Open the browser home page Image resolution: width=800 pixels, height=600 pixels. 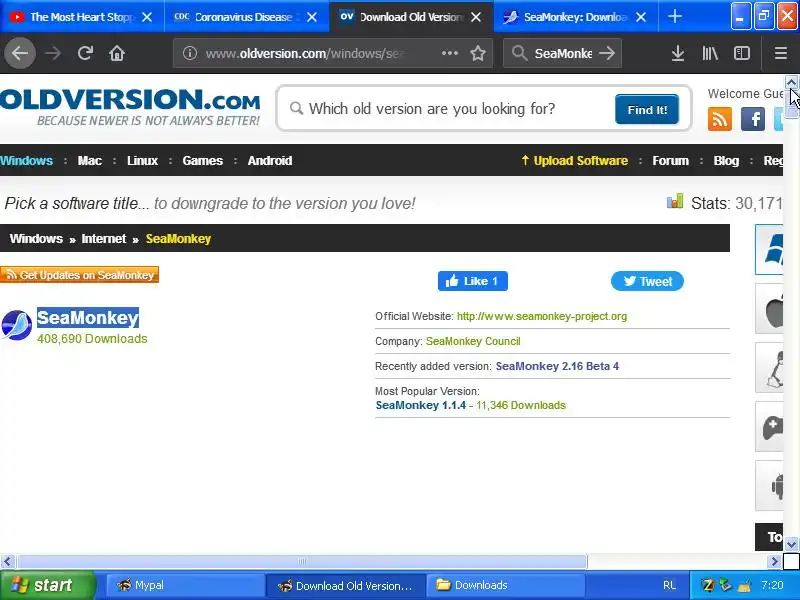click(x=117, y=53)
